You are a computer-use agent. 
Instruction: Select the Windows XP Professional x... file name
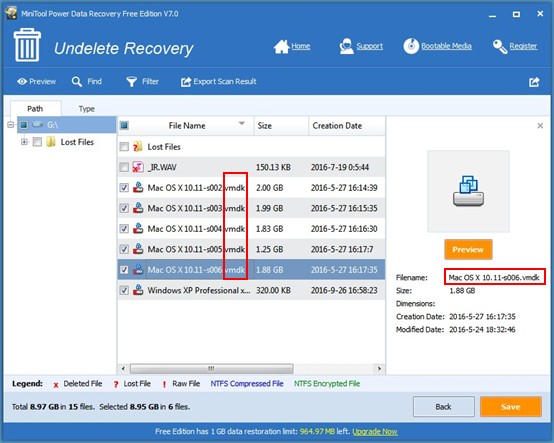tap(199, 290)
